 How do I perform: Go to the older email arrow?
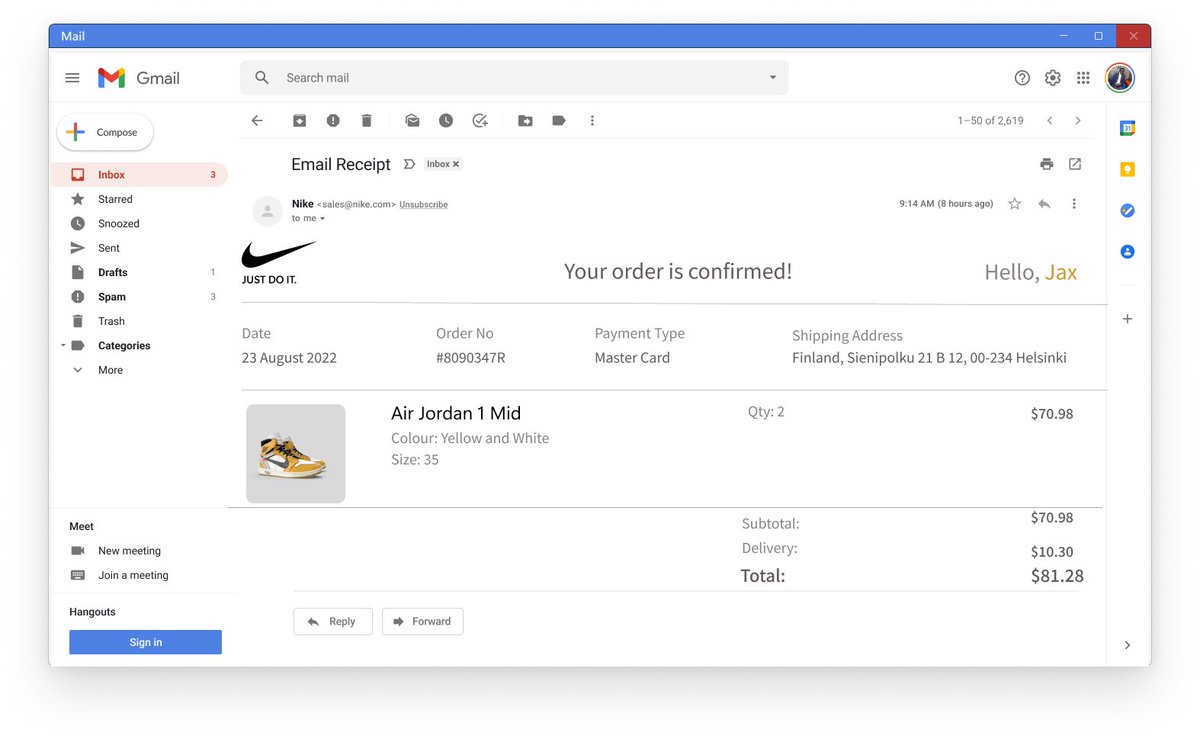tap(1078, 120)
